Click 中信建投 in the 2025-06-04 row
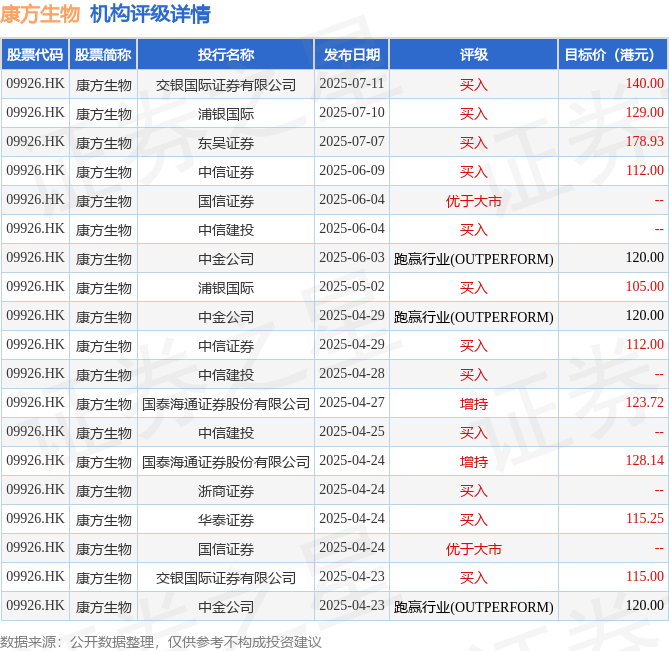This screenshot has width=669, height=651. pos(226,230)
